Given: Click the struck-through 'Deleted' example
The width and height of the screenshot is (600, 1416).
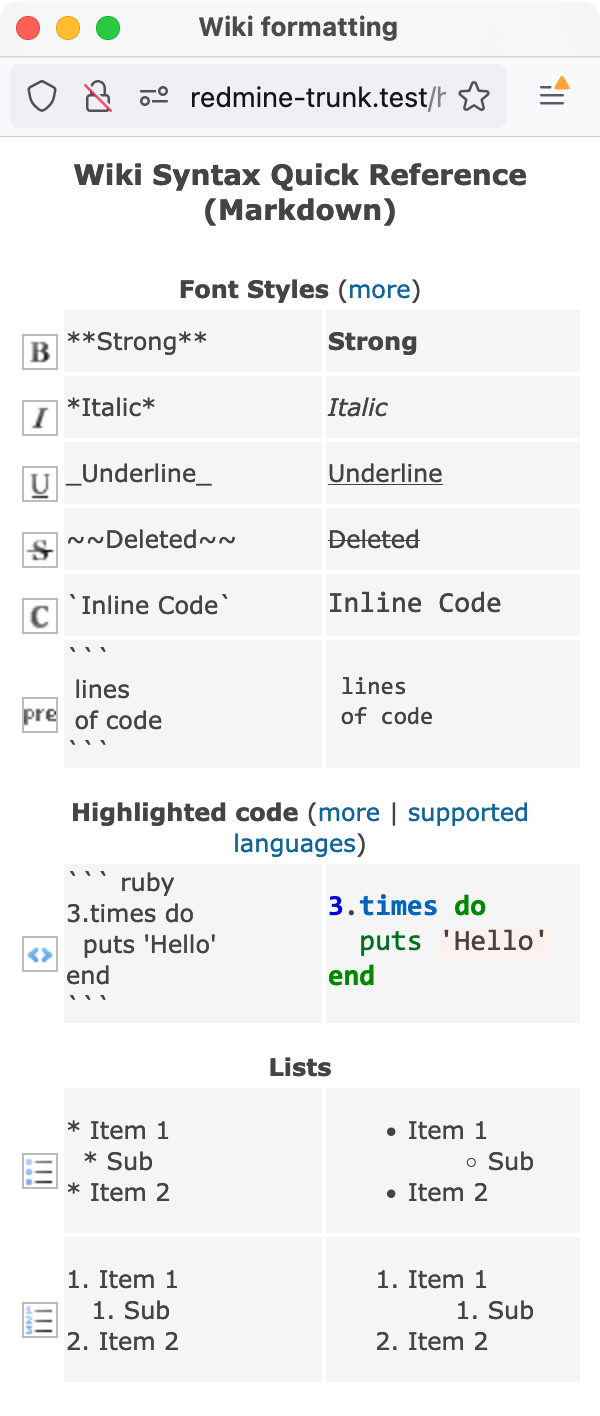Looking at the screenshot, I should (374, 540).
